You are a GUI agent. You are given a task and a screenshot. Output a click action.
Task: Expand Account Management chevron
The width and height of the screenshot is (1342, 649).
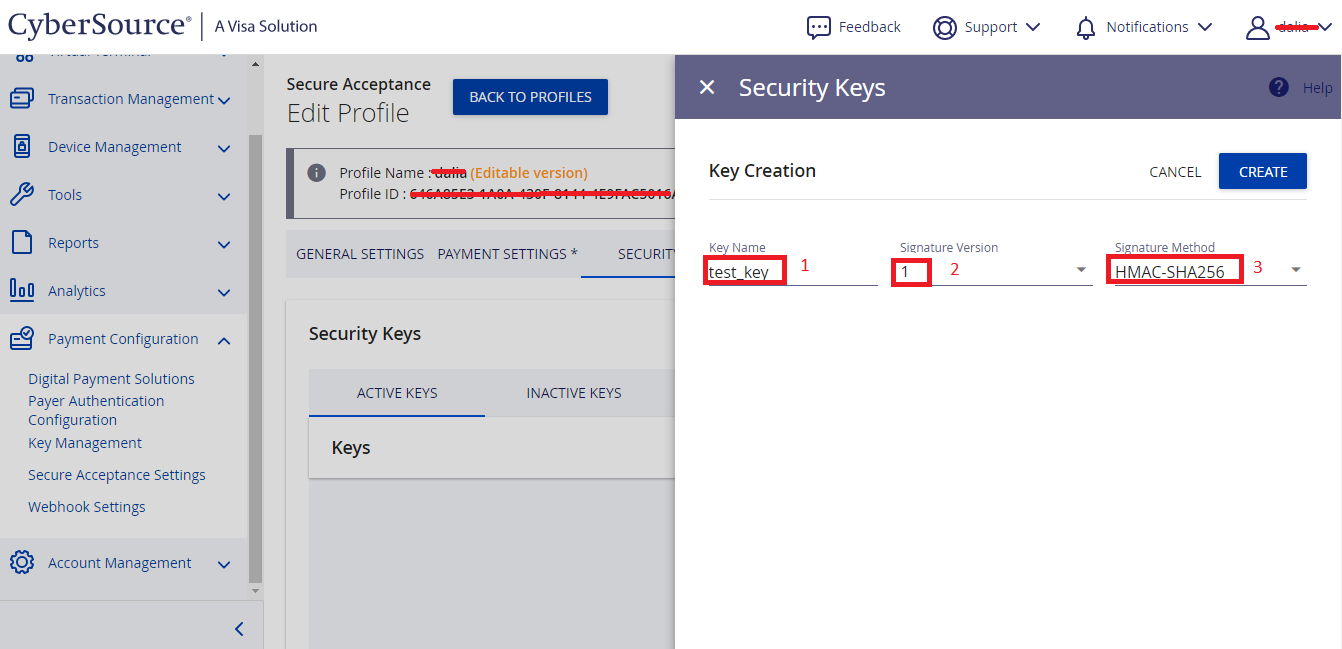224,564
